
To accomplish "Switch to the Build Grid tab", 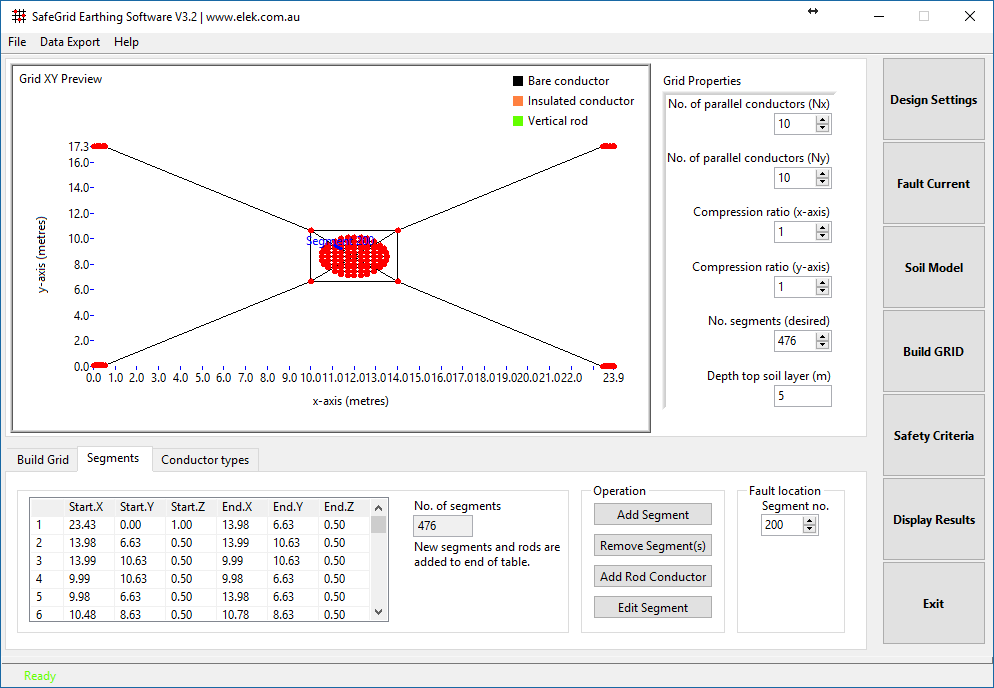I will tap(42, 459).
